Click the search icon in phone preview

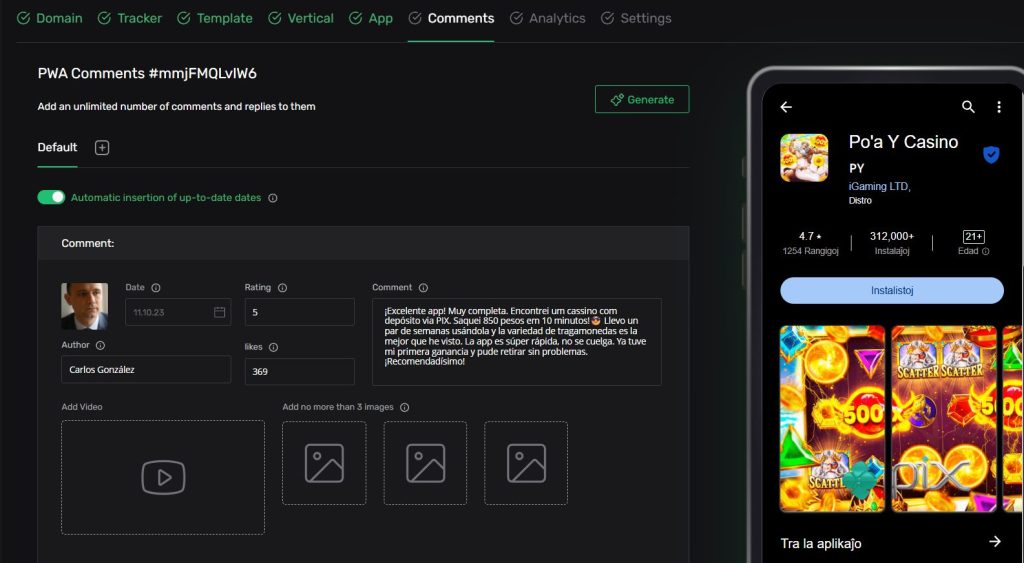pyautogui.click(x=968, y=107)
